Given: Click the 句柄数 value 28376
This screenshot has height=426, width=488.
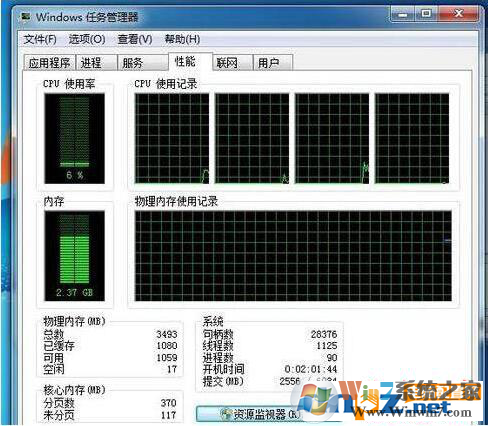Looking at the screenshot, I should [324, 334].
